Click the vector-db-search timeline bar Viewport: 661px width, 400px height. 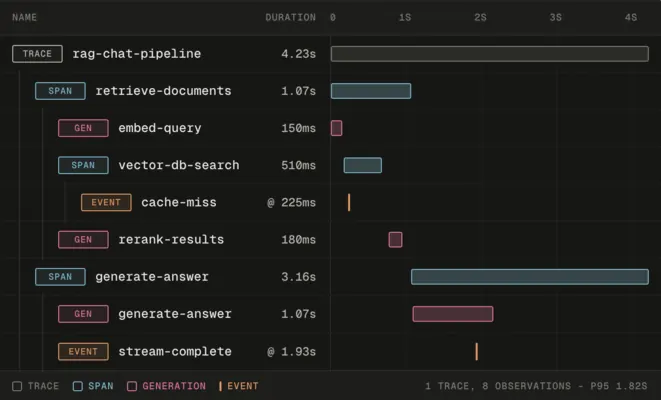click(363, 165)
